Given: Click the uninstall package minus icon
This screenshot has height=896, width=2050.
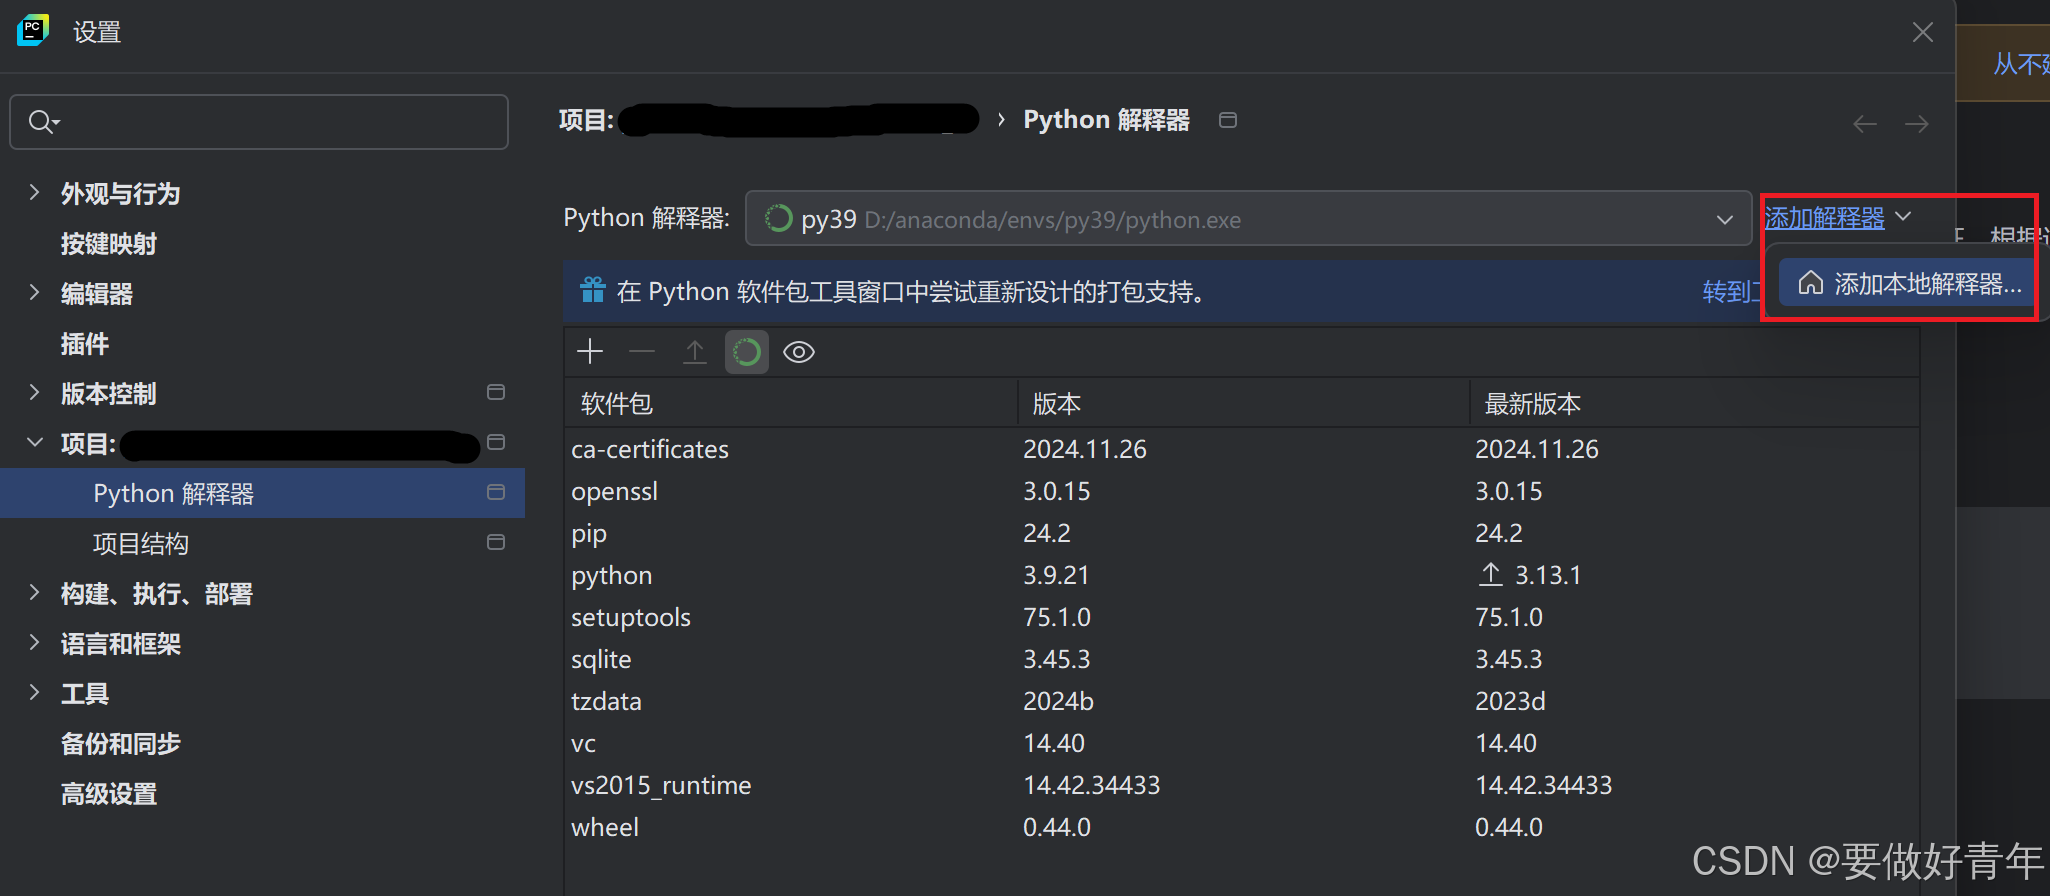Looking at the screenshot, I should coord(642,352).
